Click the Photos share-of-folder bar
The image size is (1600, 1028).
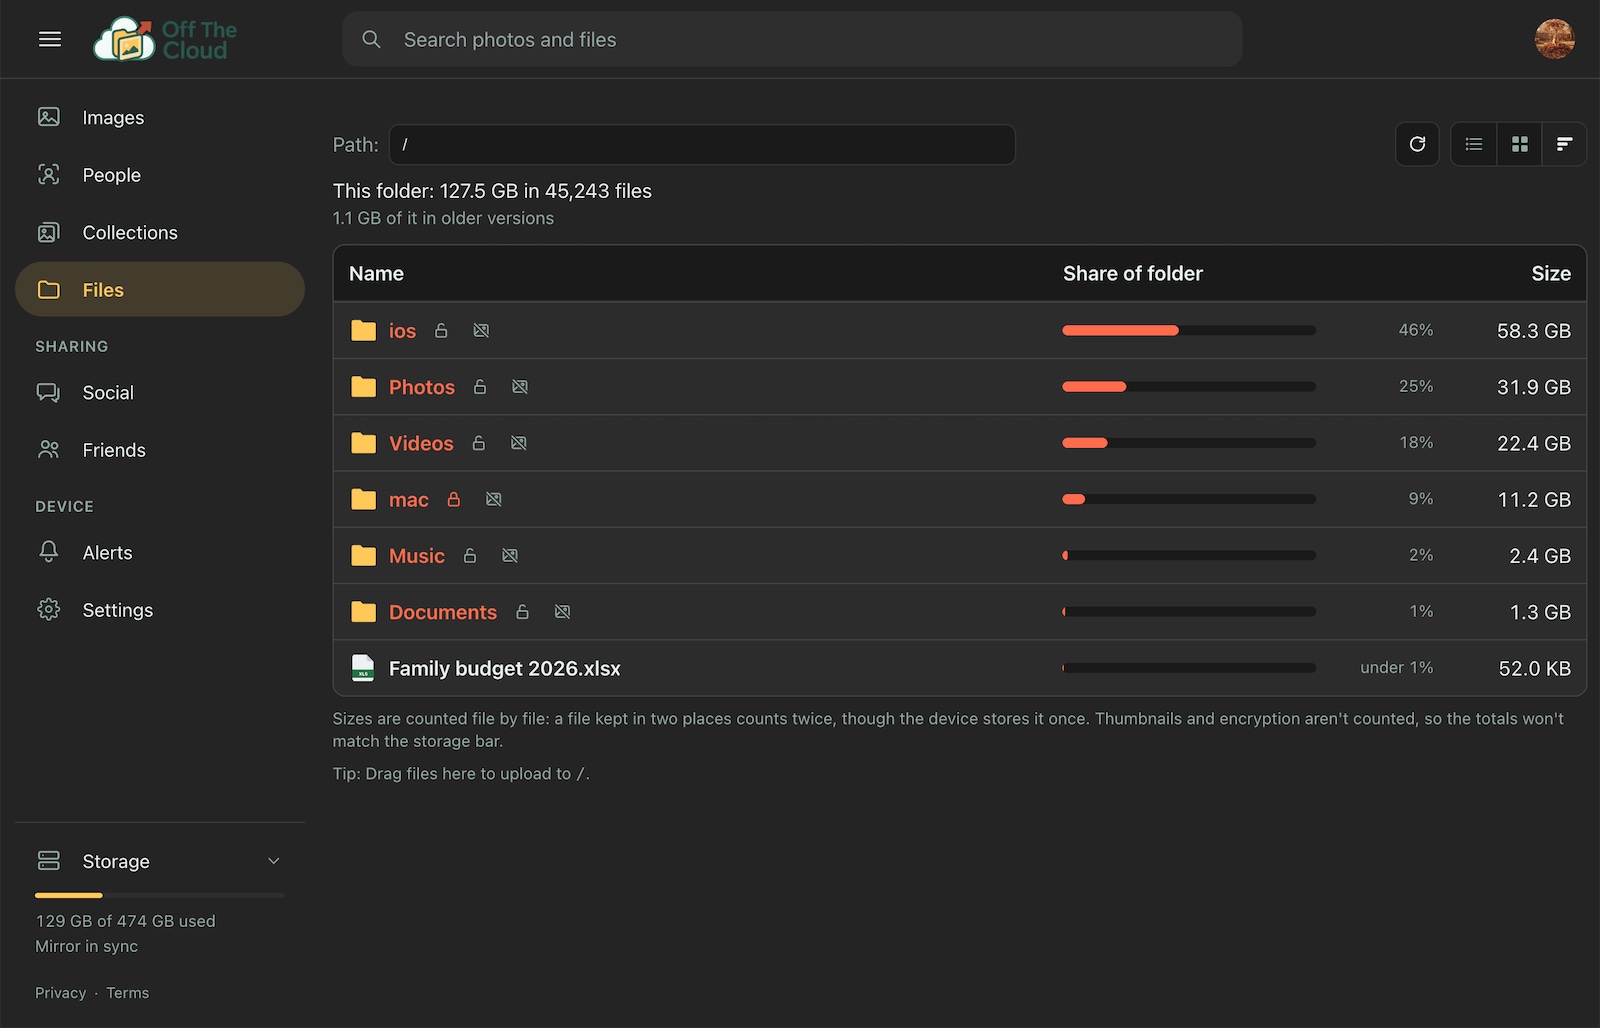pos(1189,386)
